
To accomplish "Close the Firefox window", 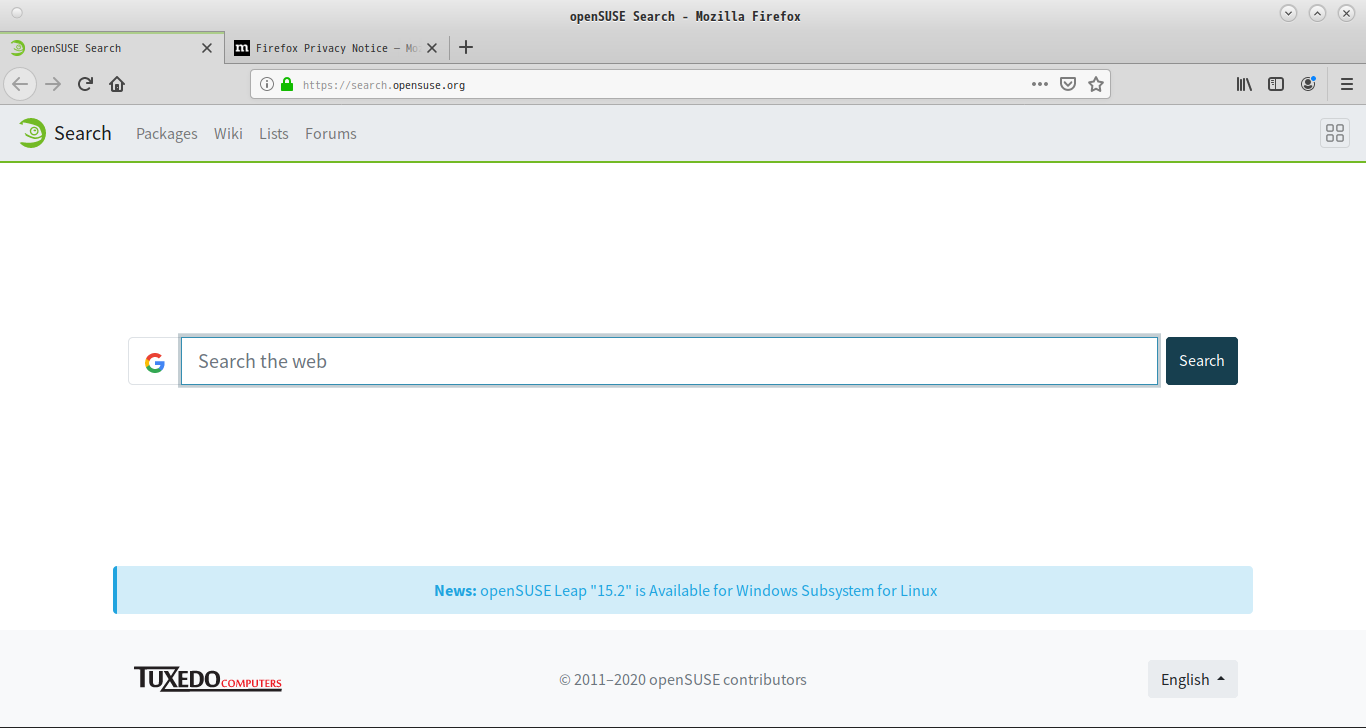I will coord(1347,13).
